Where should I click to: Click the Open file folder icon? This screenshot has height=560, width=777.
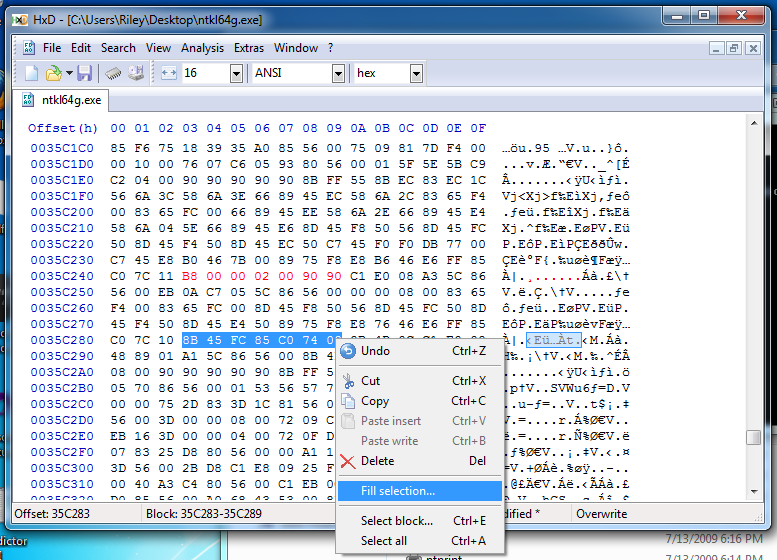click(53, 73)
